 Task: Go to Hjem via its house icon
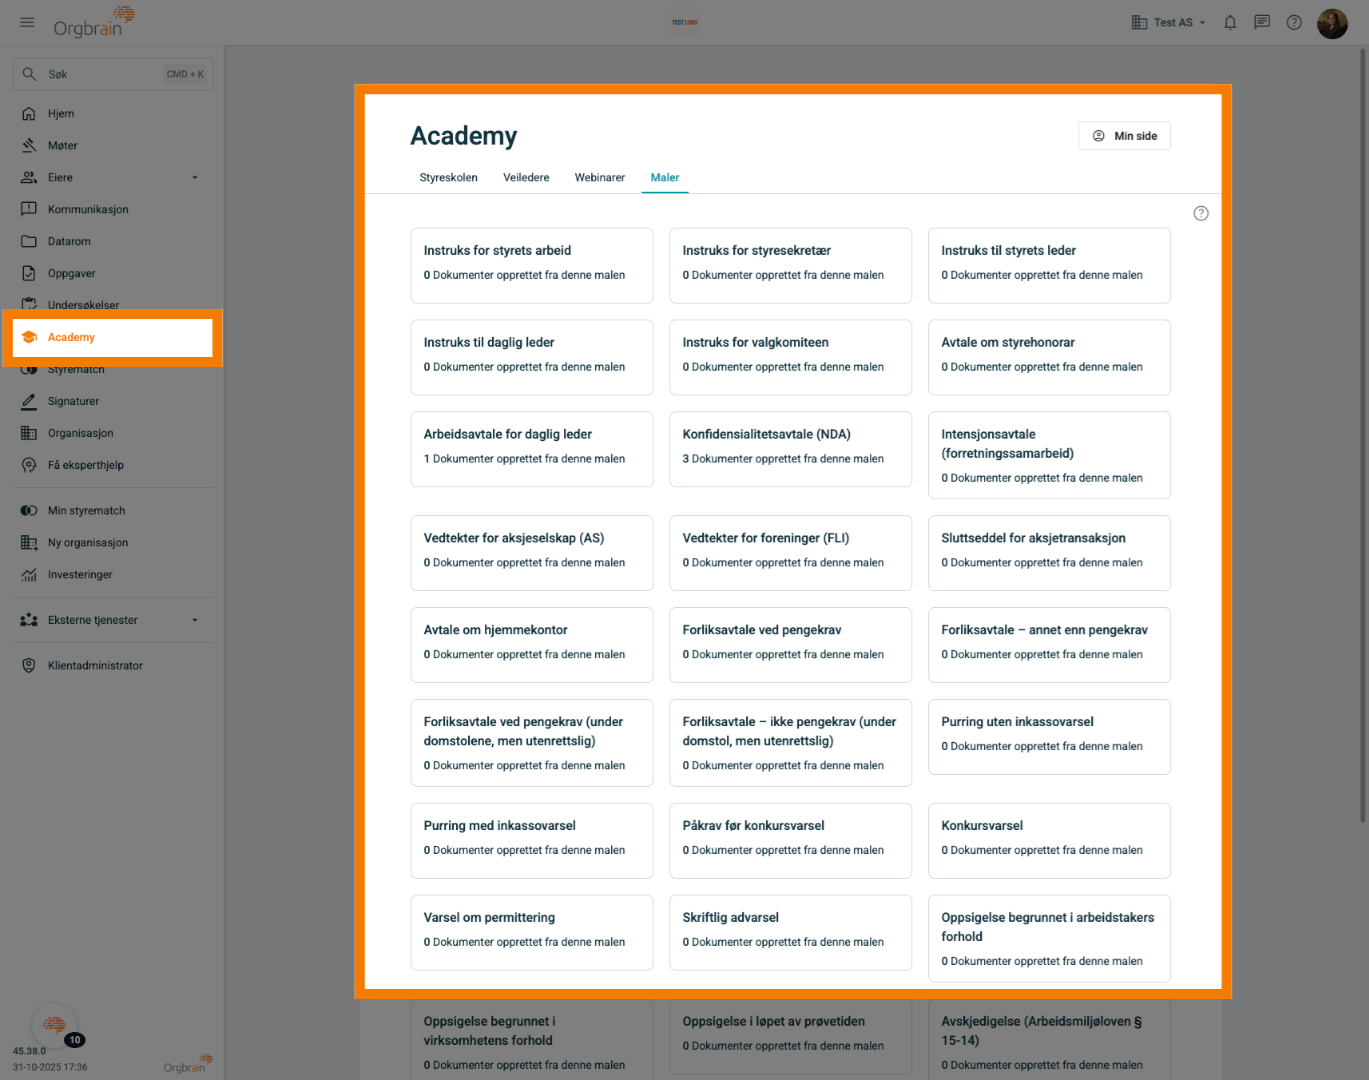pos(29,114)
